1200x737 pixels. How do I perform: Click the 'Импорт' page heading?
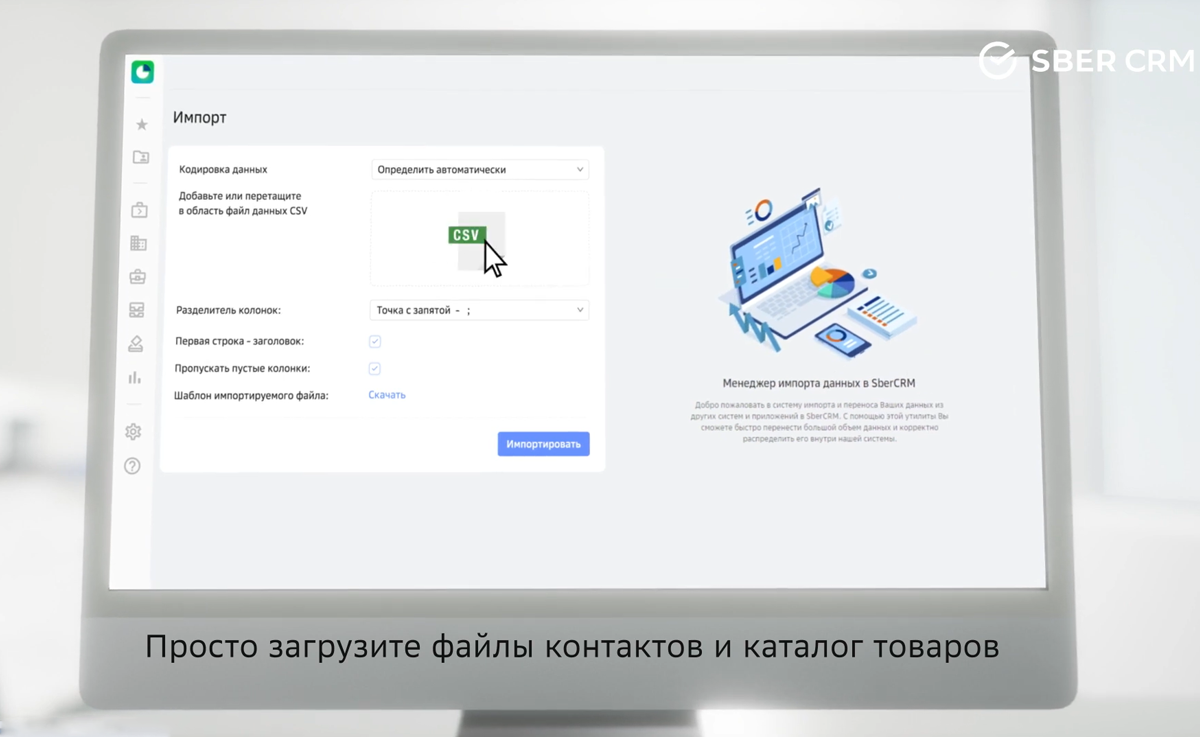coord(200,118)
